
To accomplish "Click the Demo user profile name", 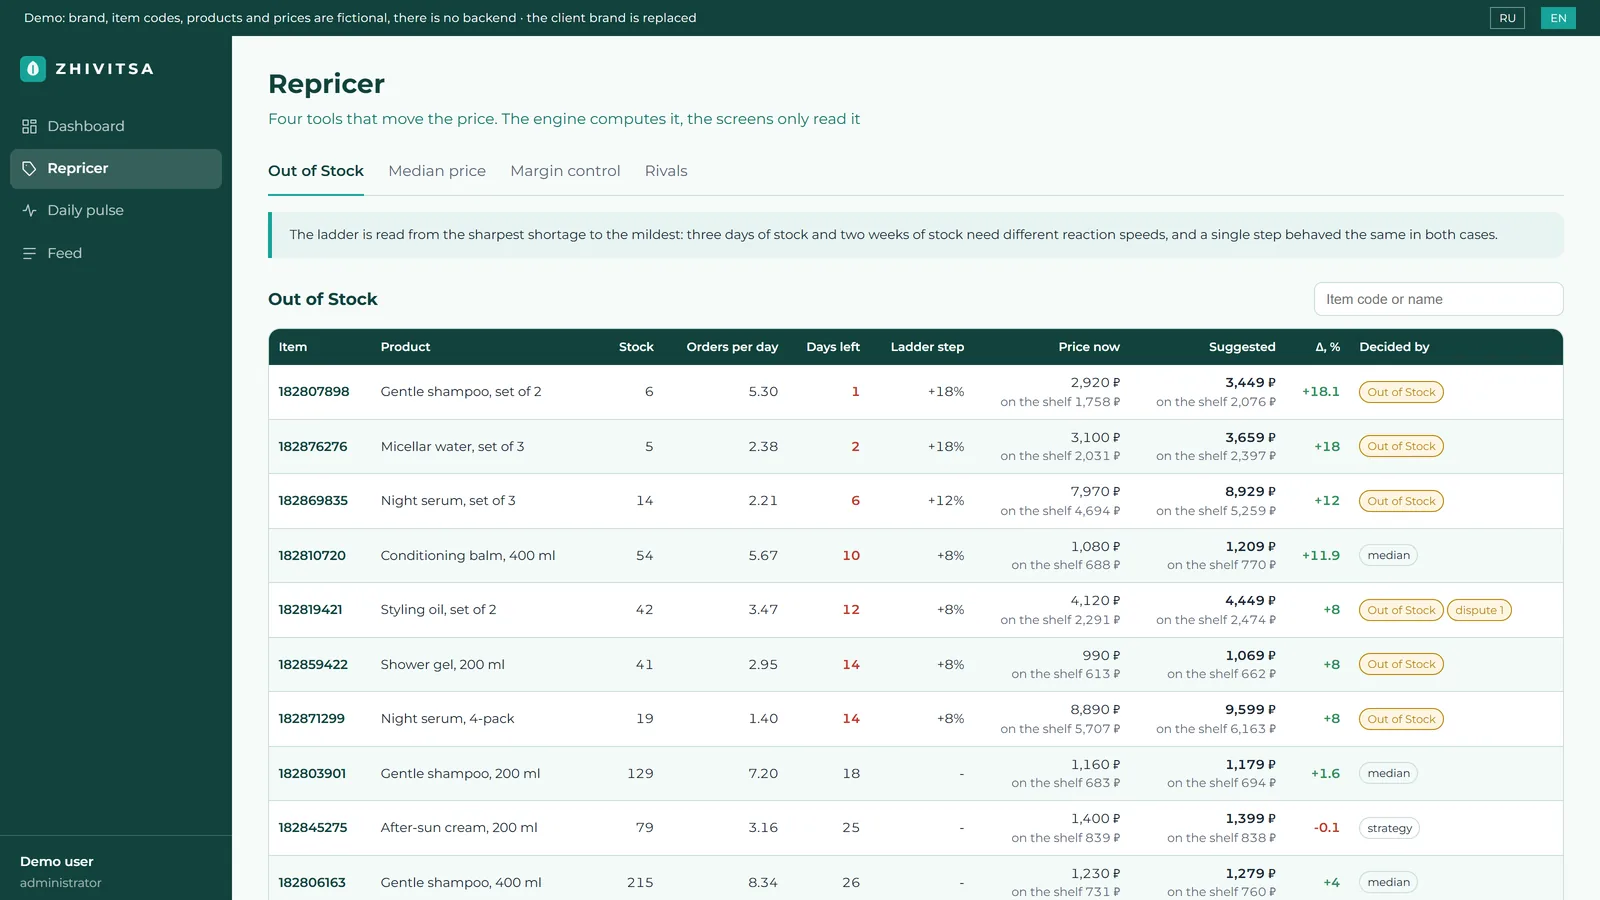I will click(x=57, y=861).
